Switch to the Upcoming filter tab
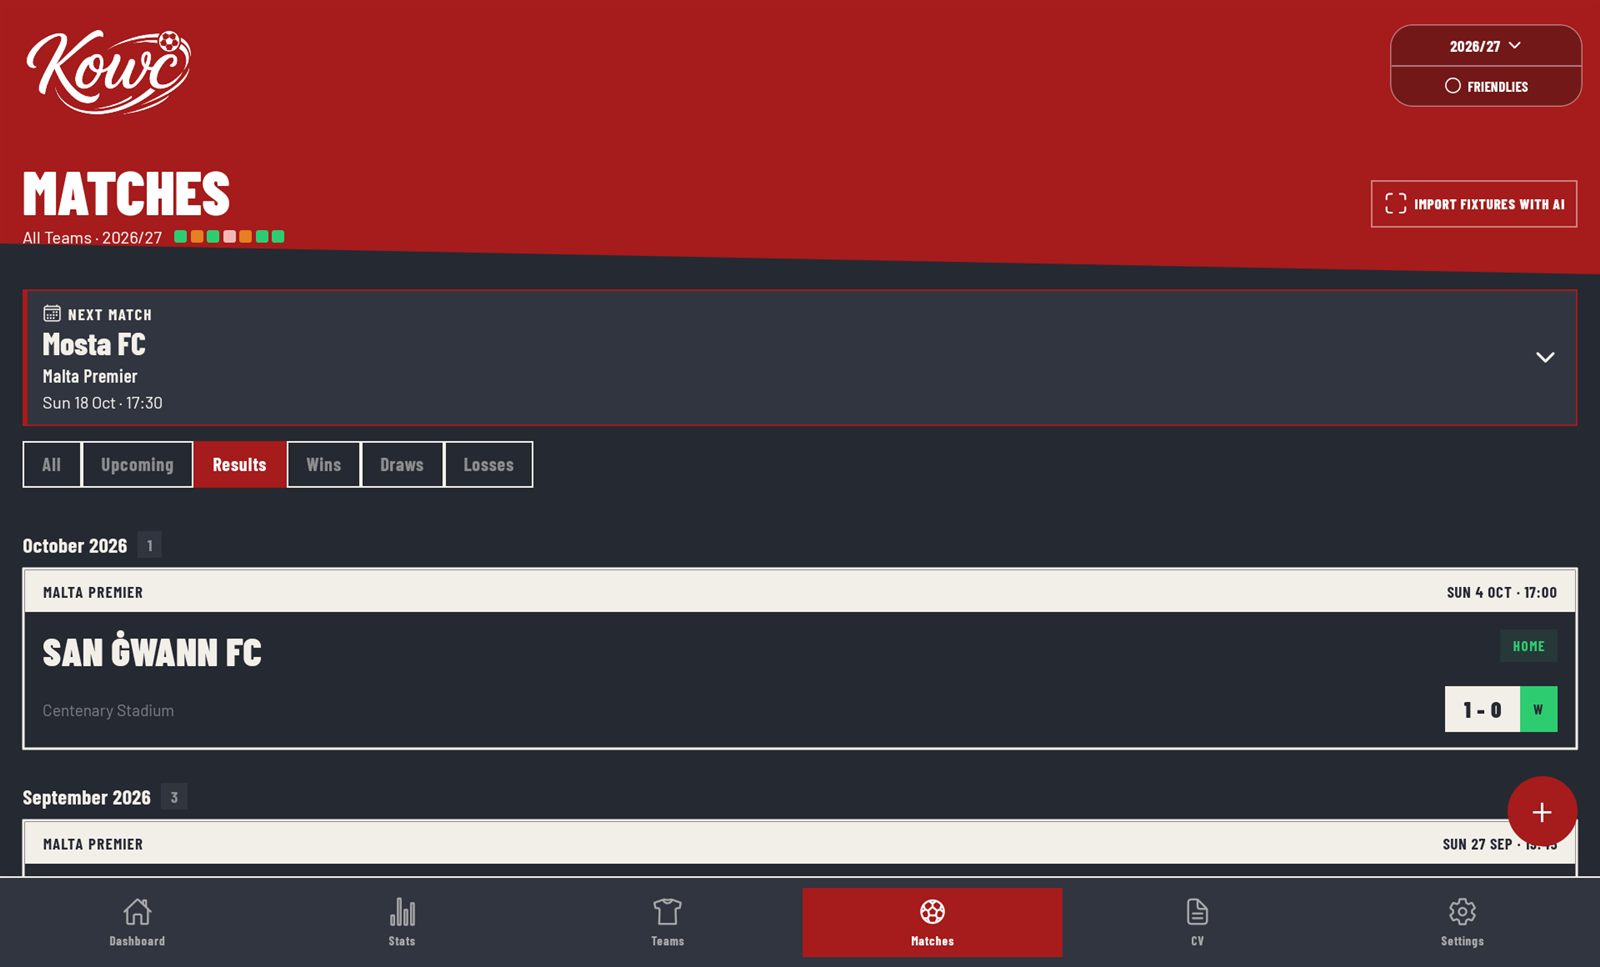1600x967 pixels. pos(137,465)
